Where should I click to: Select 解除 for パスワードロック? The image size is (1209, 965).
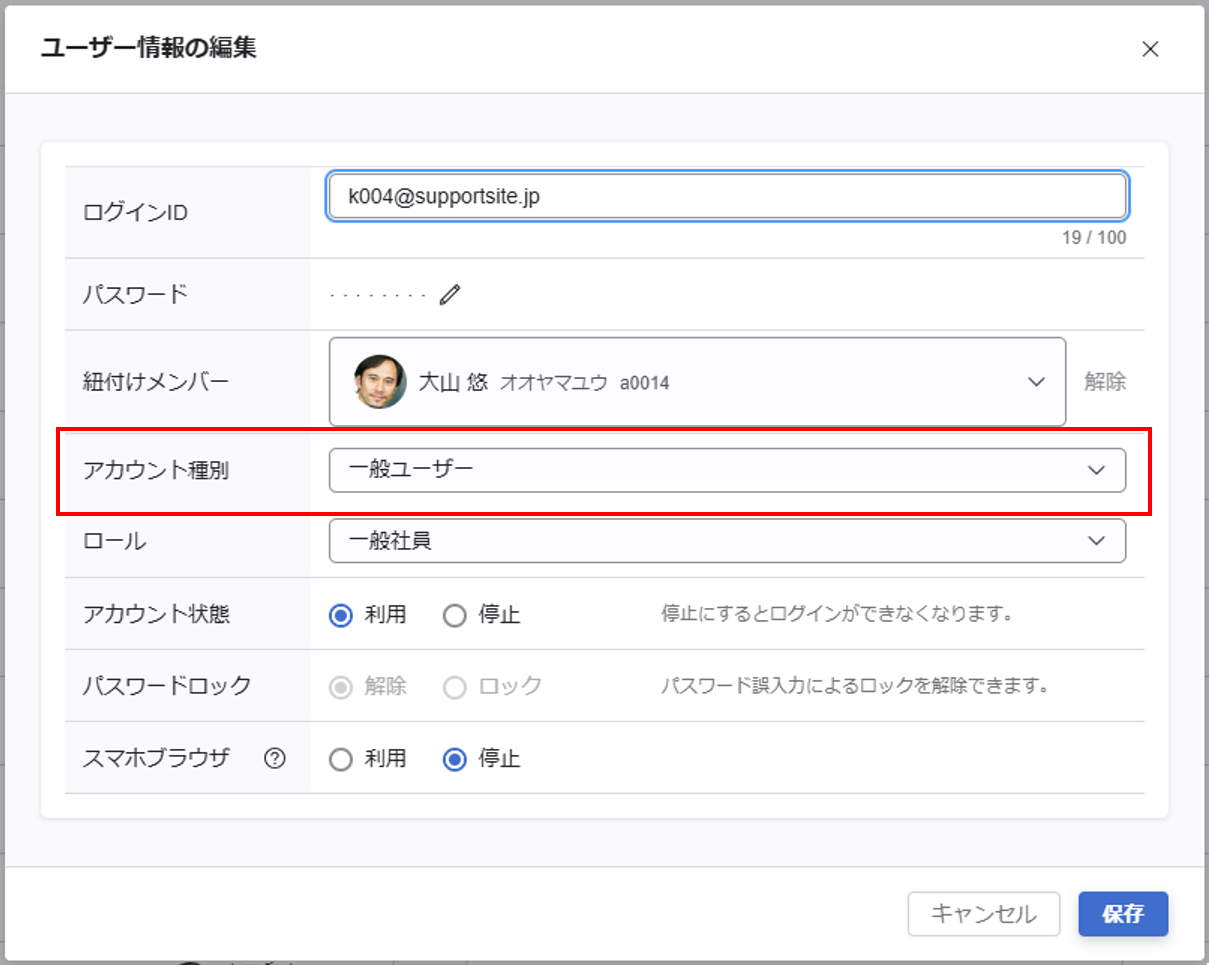point(341,687)
